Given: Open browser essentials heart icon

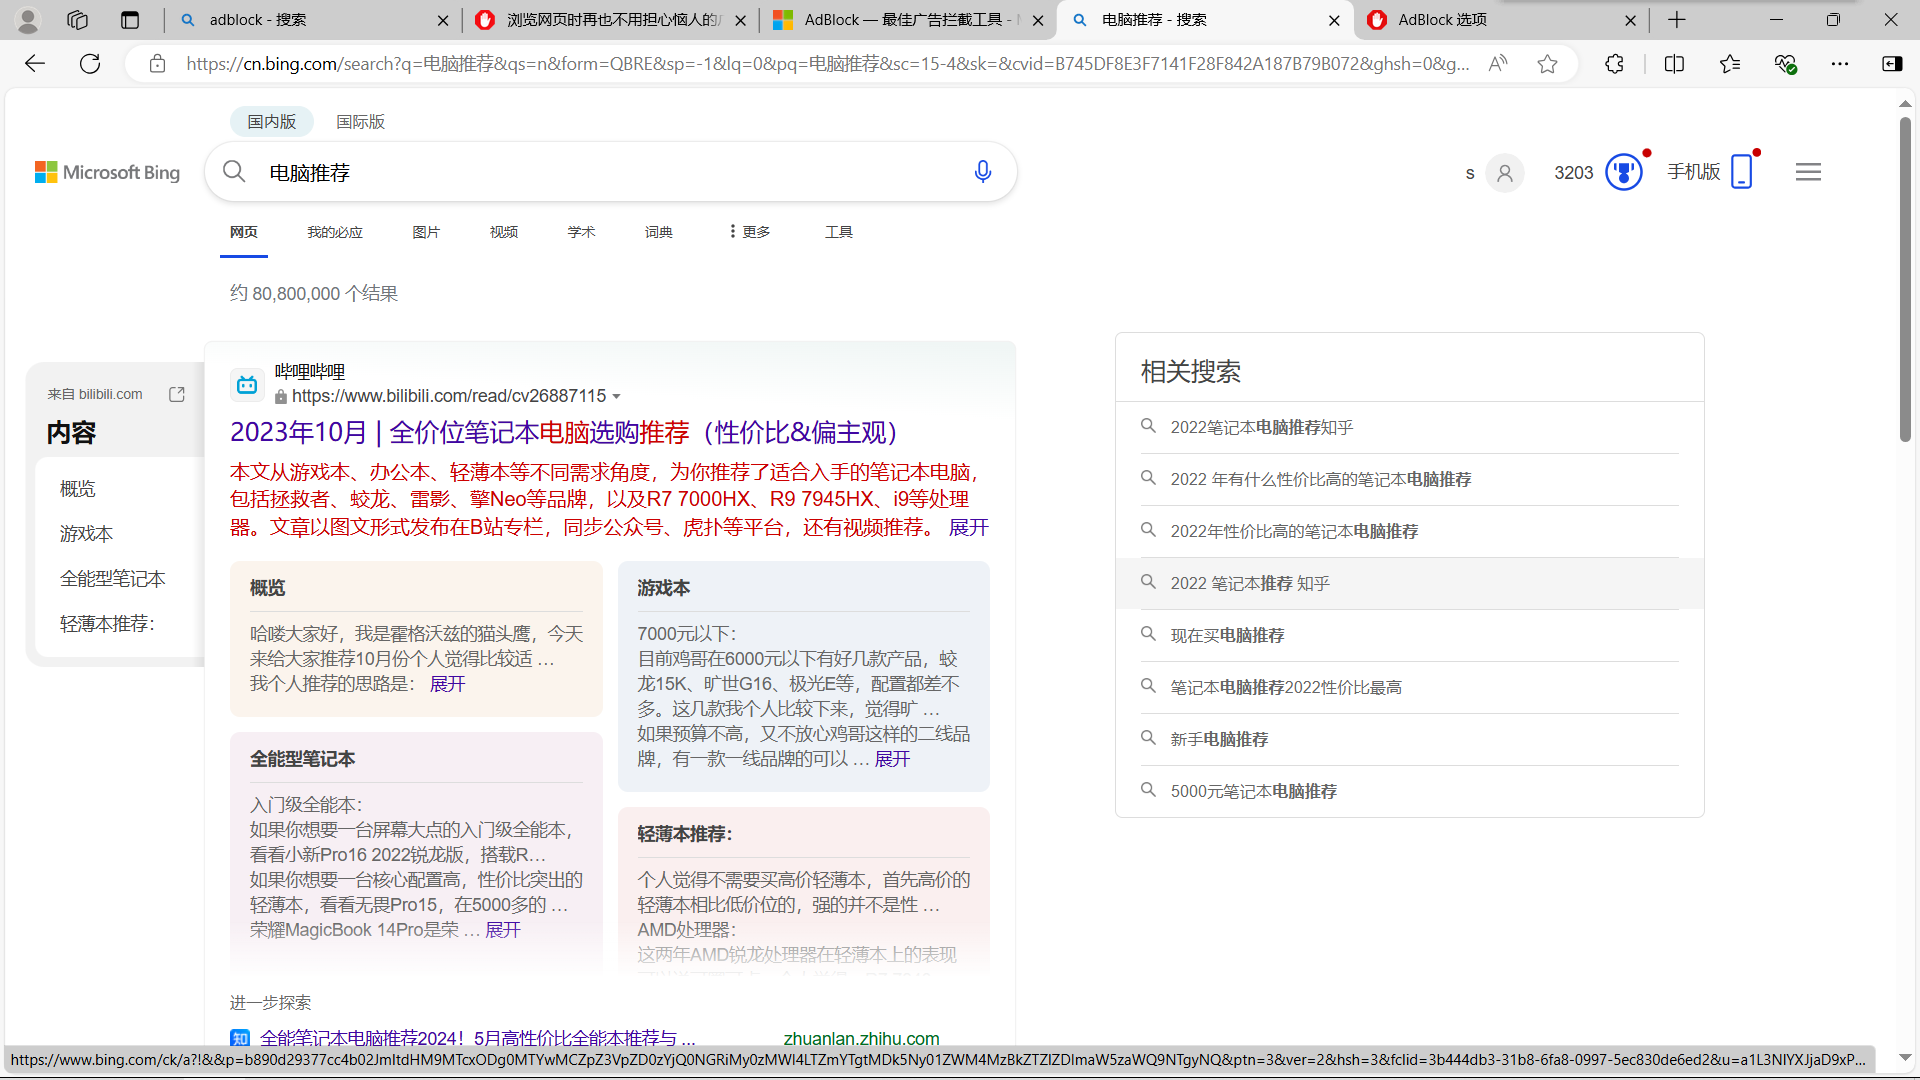Looking at the screenshot, I should click(x=1785, y=64).
